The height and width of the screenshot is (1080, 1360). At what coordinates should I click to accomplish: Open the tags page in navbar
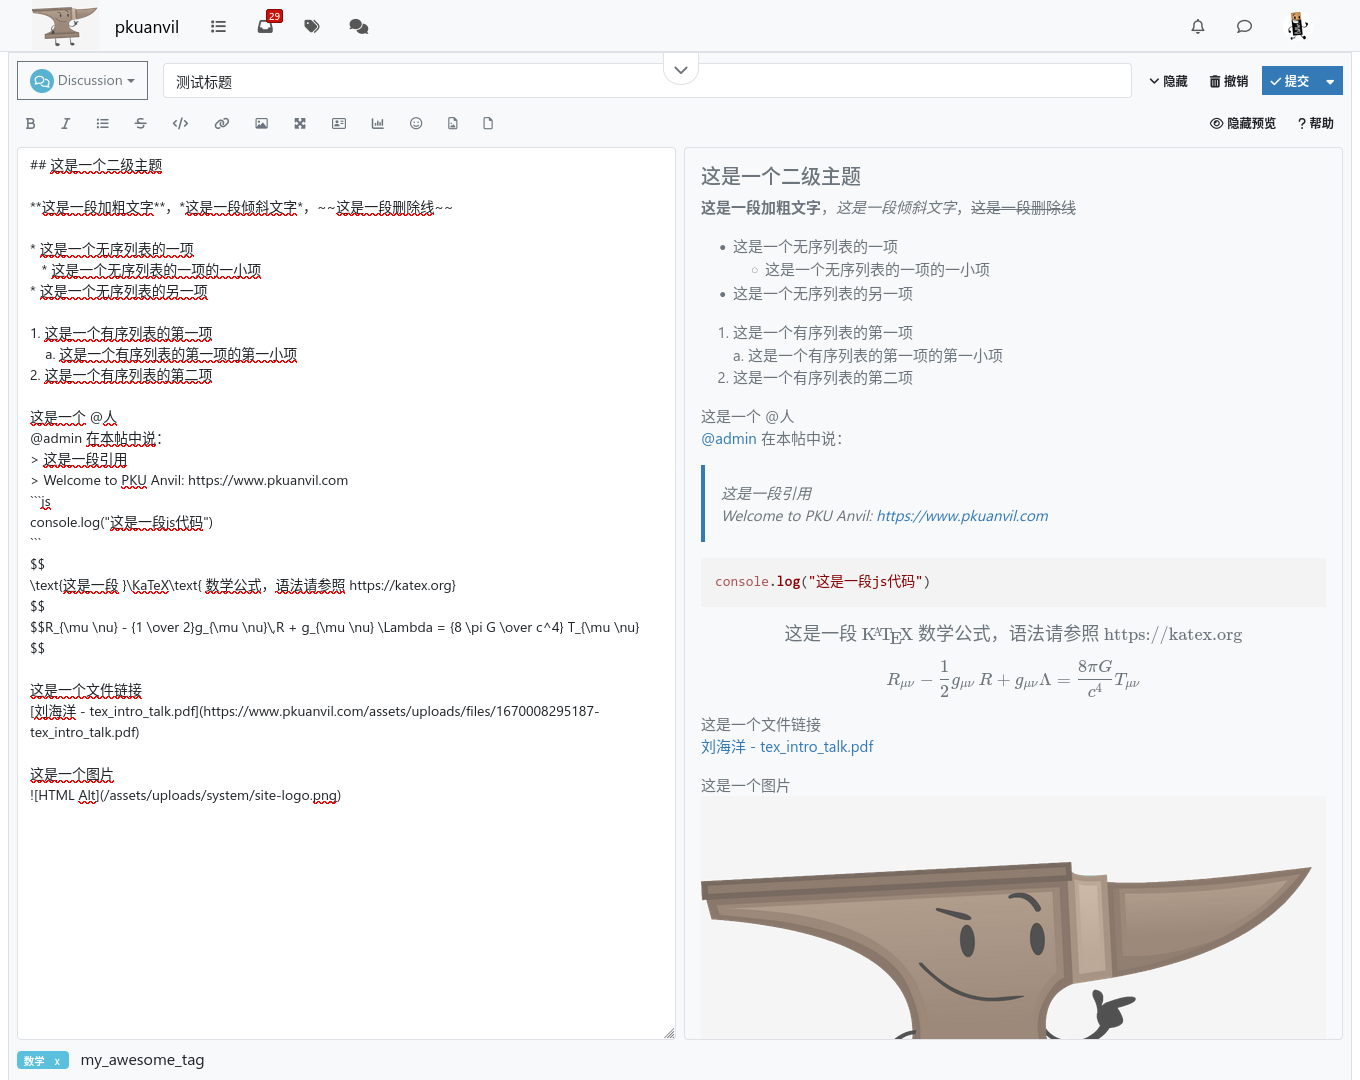[312, 27]
